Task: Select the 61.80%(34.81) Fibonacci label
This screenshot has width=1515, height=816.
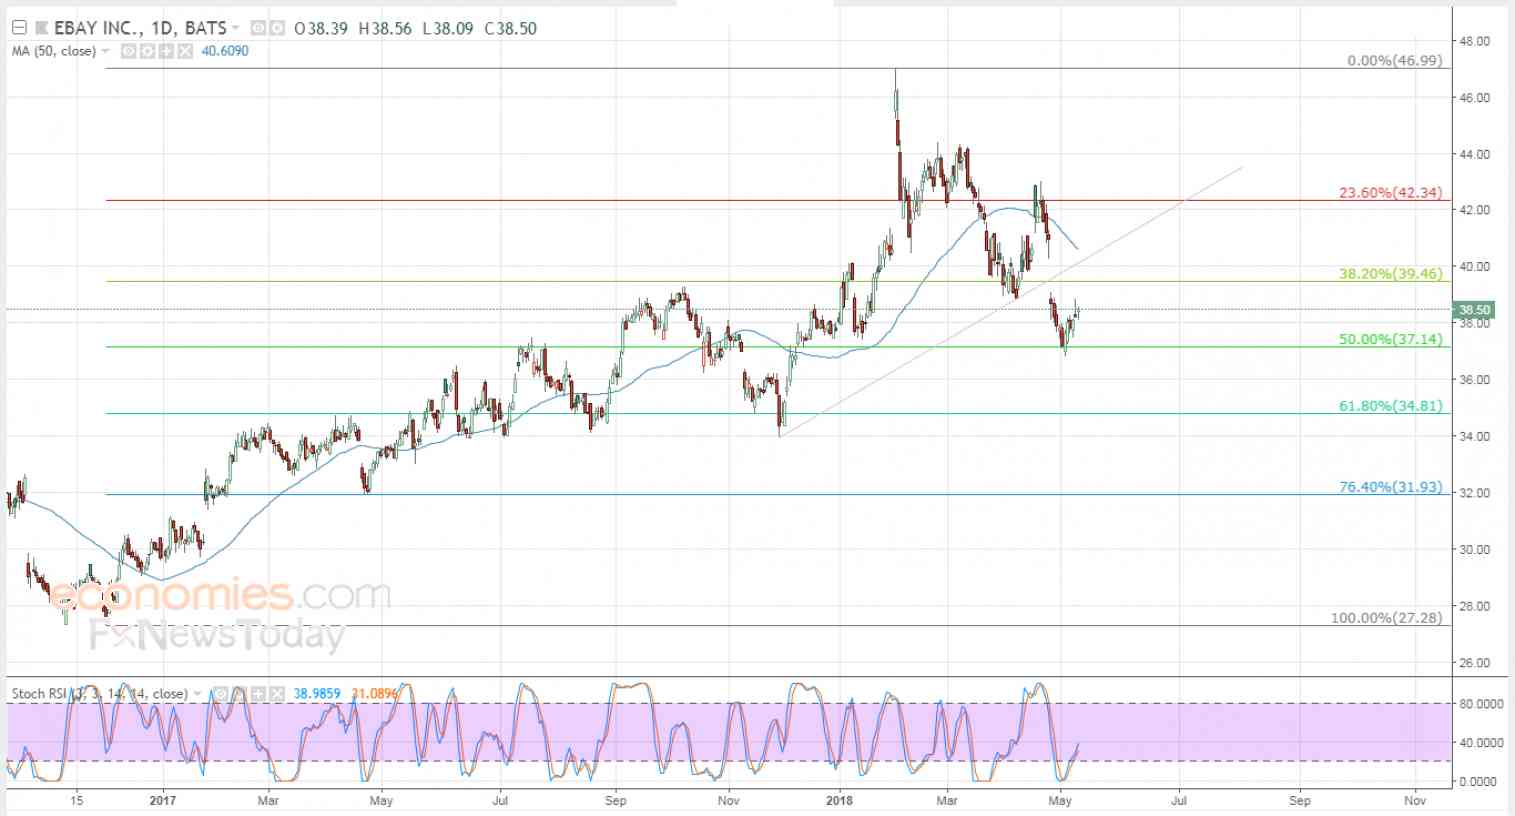Action: 1390,406
